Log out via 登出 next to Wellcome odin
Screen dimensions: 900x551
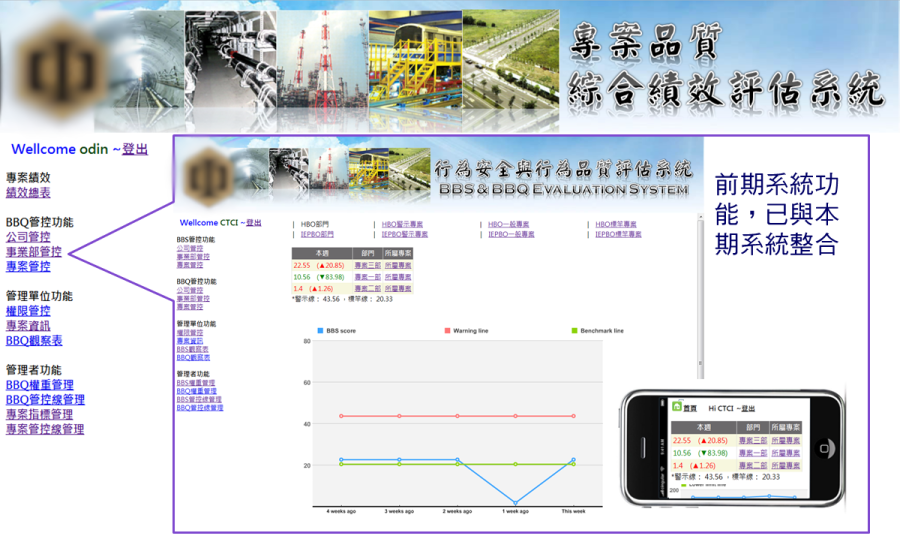(135, 149)
